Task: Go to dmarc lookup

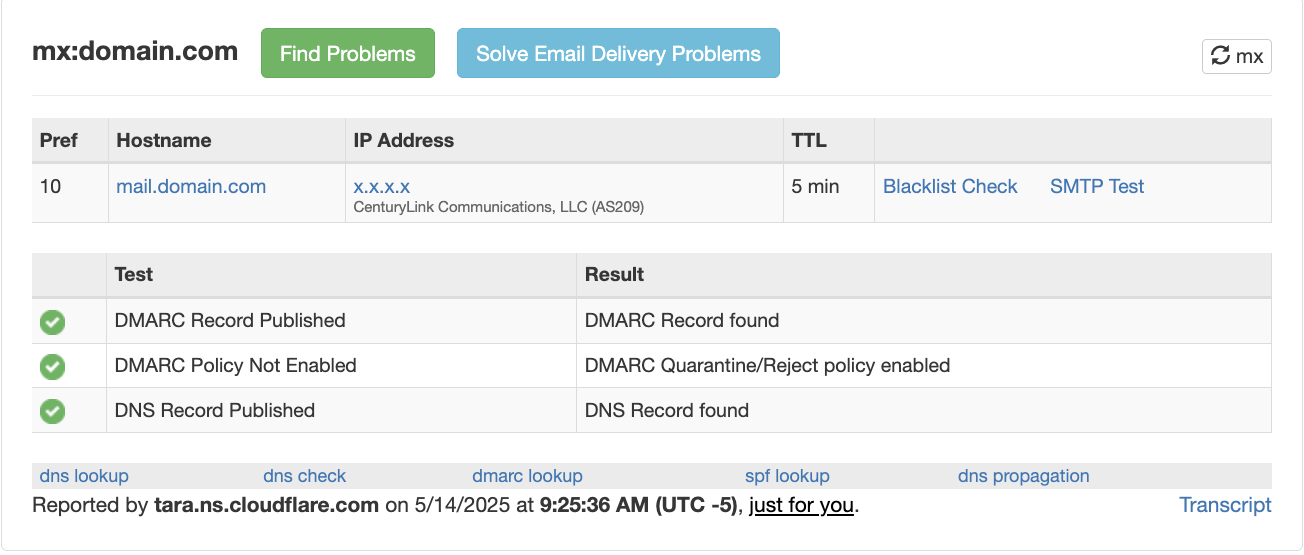Action: coord(527,476)
